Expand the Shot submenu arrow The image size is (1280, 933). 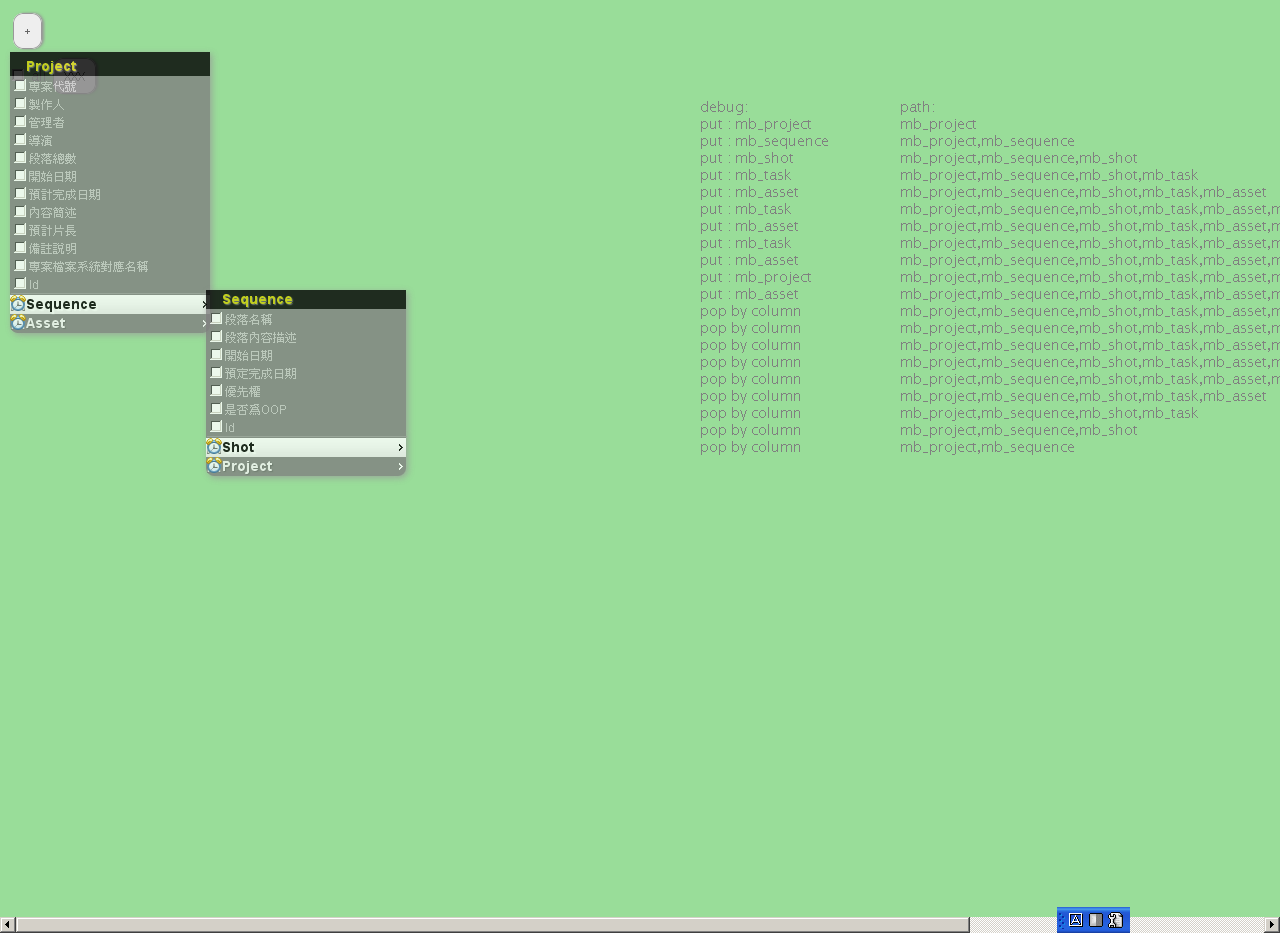coord(400,447)
